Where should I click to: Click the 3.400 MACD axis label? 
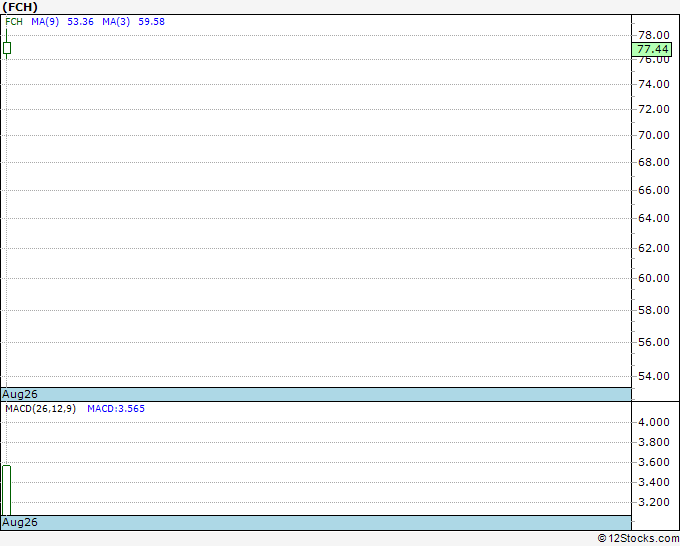click(654, 482)
